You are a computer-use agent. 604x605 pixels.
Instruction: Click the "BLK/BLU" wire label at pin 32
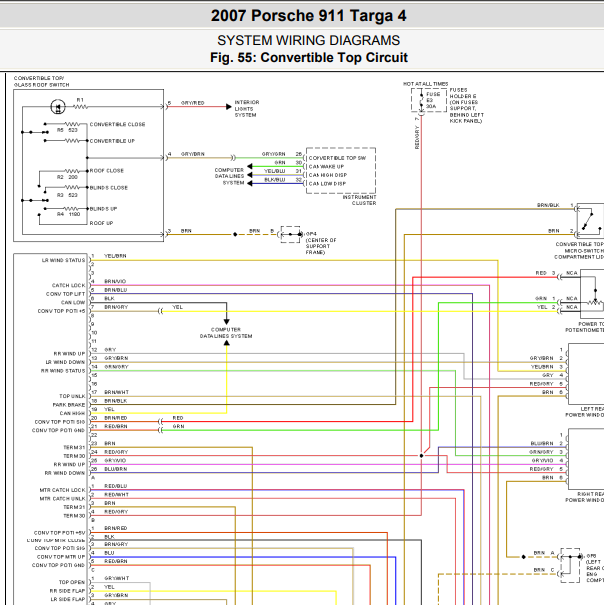click(274, 179)
